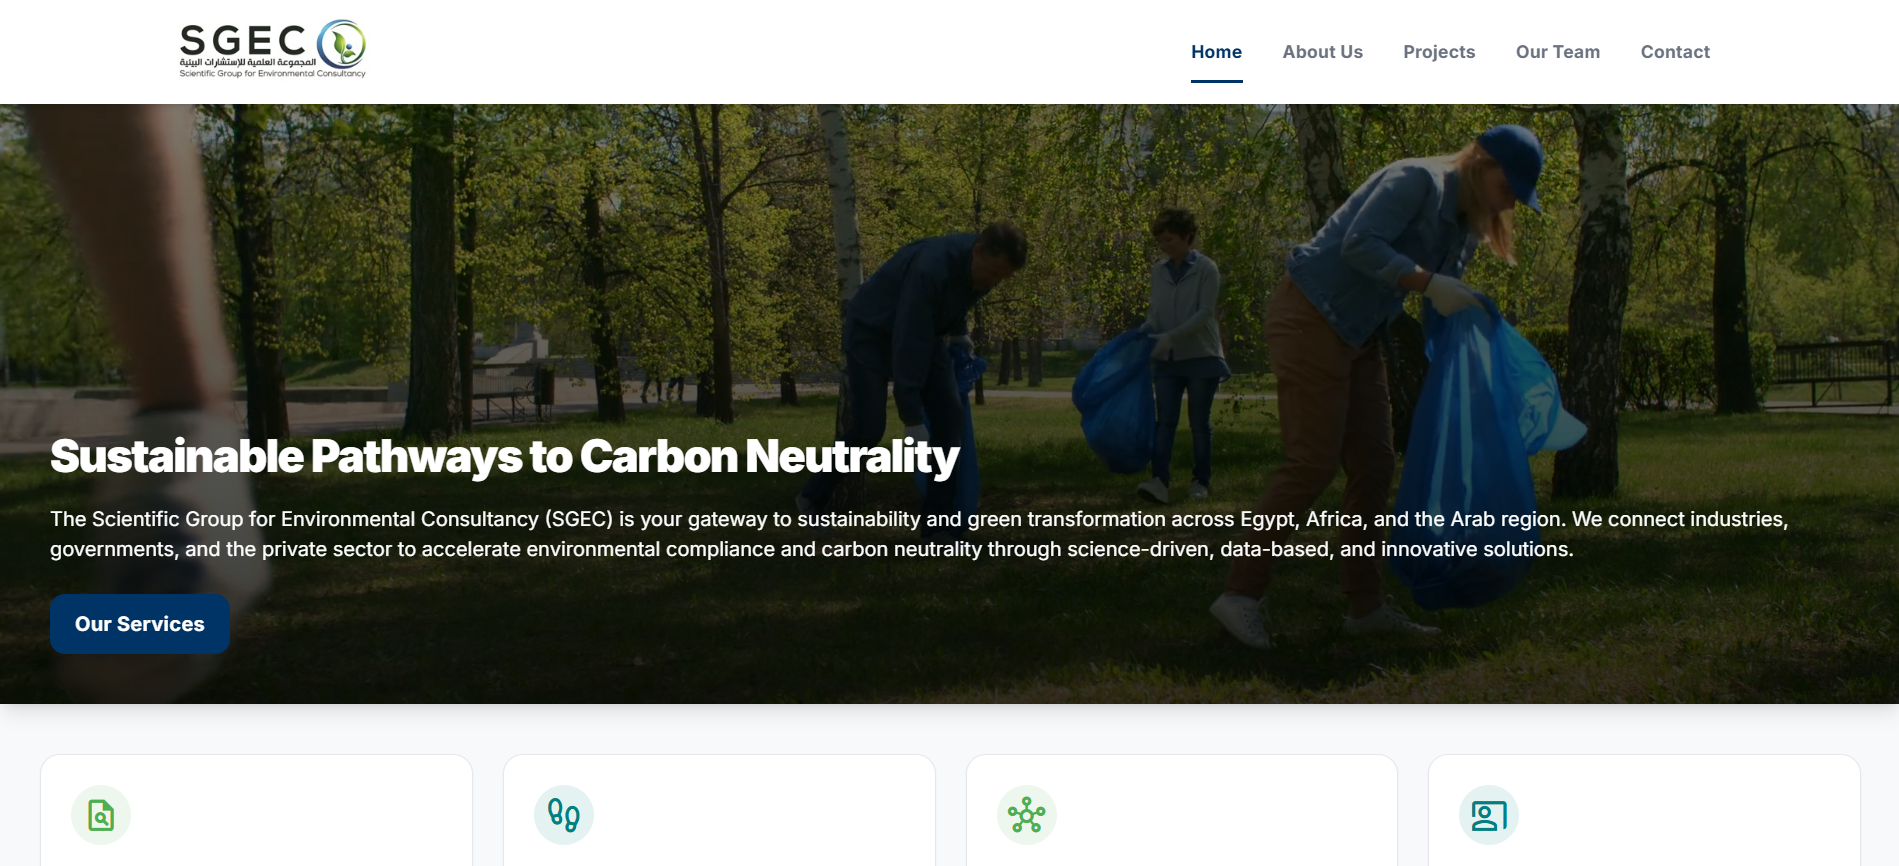Open the Contact page link
This screenshot has height=866, width=1899.
[1675, 52]
